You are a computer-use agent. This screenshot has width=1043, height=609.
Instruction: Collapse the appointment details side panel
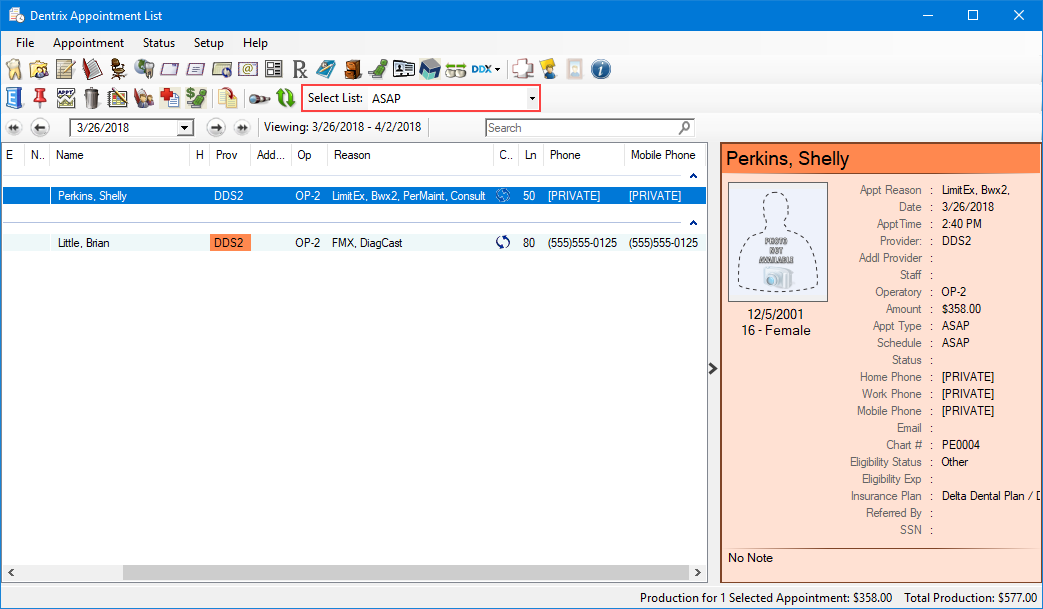pos(712,368)
